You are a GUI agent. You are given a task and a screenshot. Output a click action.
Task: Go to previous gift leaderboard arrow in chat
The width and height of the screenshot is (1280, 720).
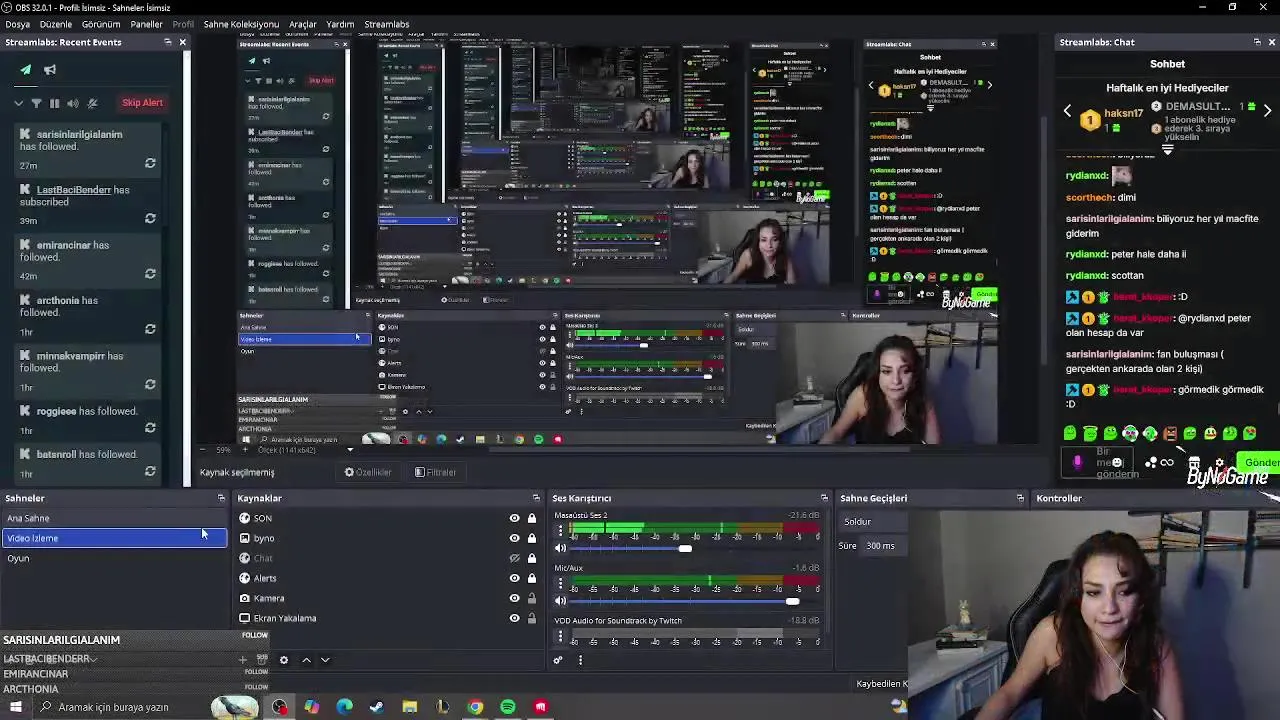coord(1067,111)
